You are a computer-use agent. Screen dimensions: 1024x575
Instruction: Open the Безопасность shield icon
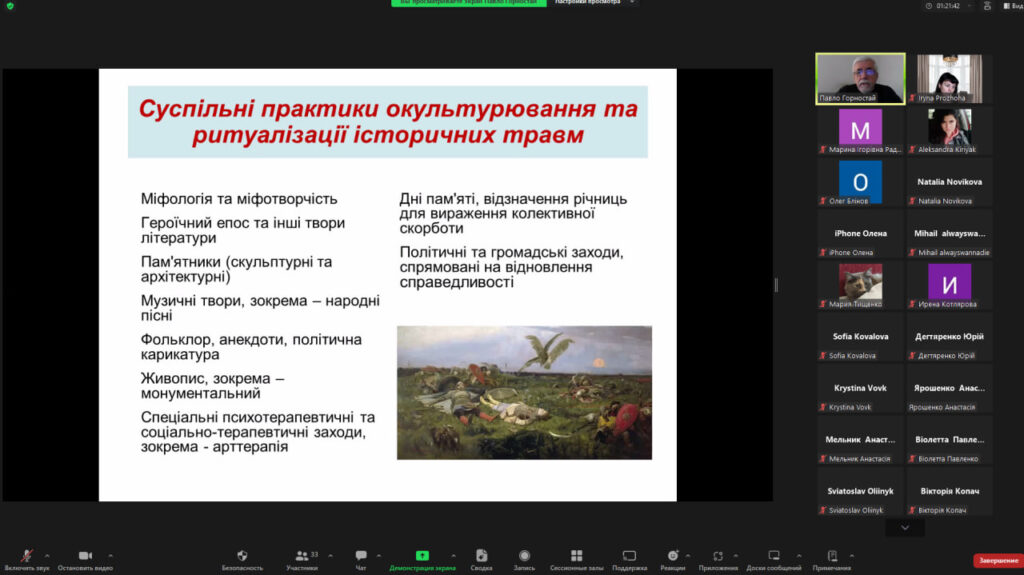(x=242, y=556)
